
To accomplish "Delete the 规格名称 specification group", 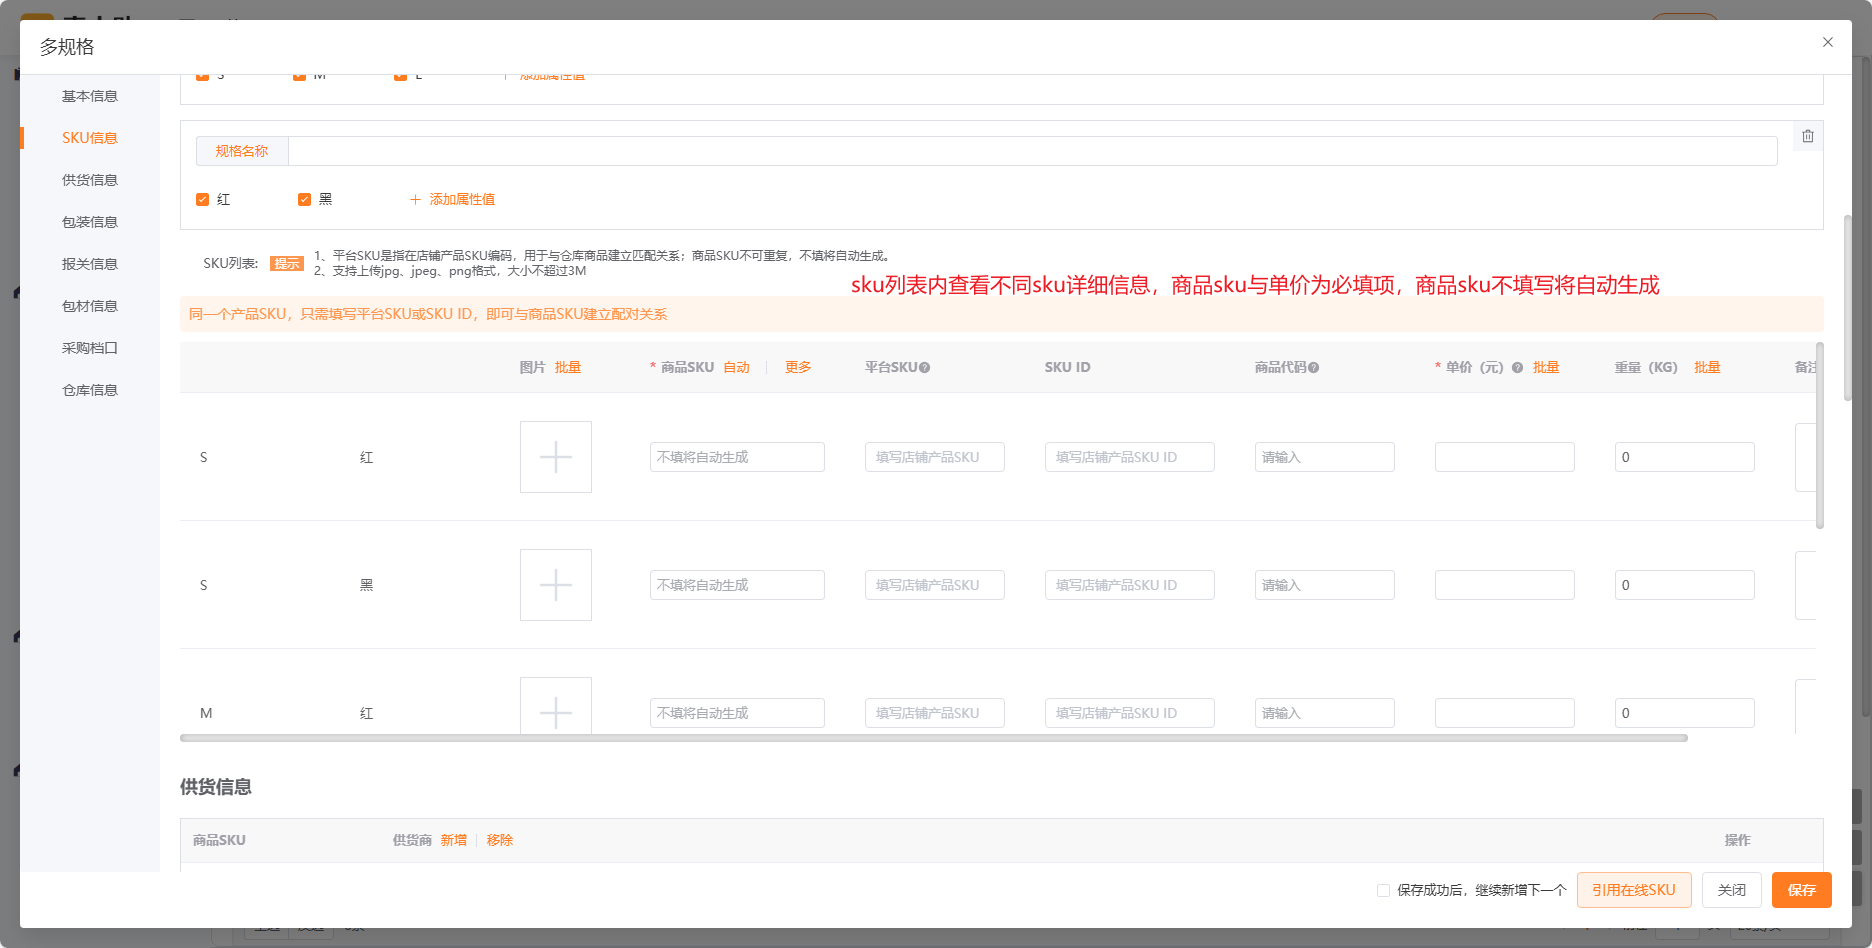I will pos(1808,136).
